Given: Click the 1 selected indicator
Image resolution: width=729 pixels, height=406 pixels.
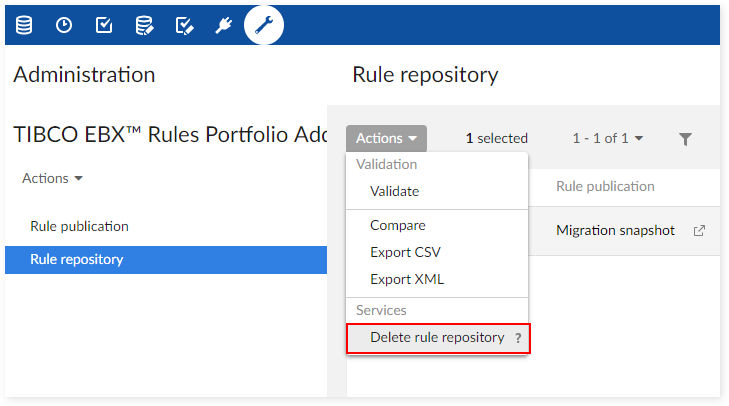Looking at the screenshot, I should coord(497,138).
